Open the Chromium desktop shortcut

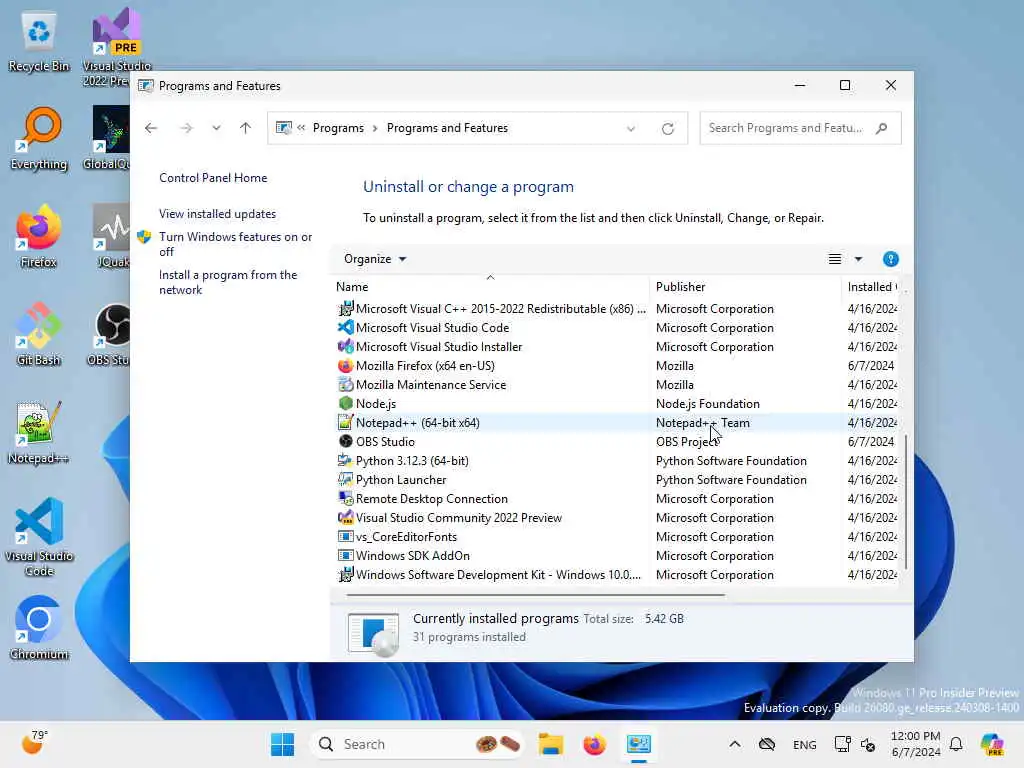(x=39, y=628)
